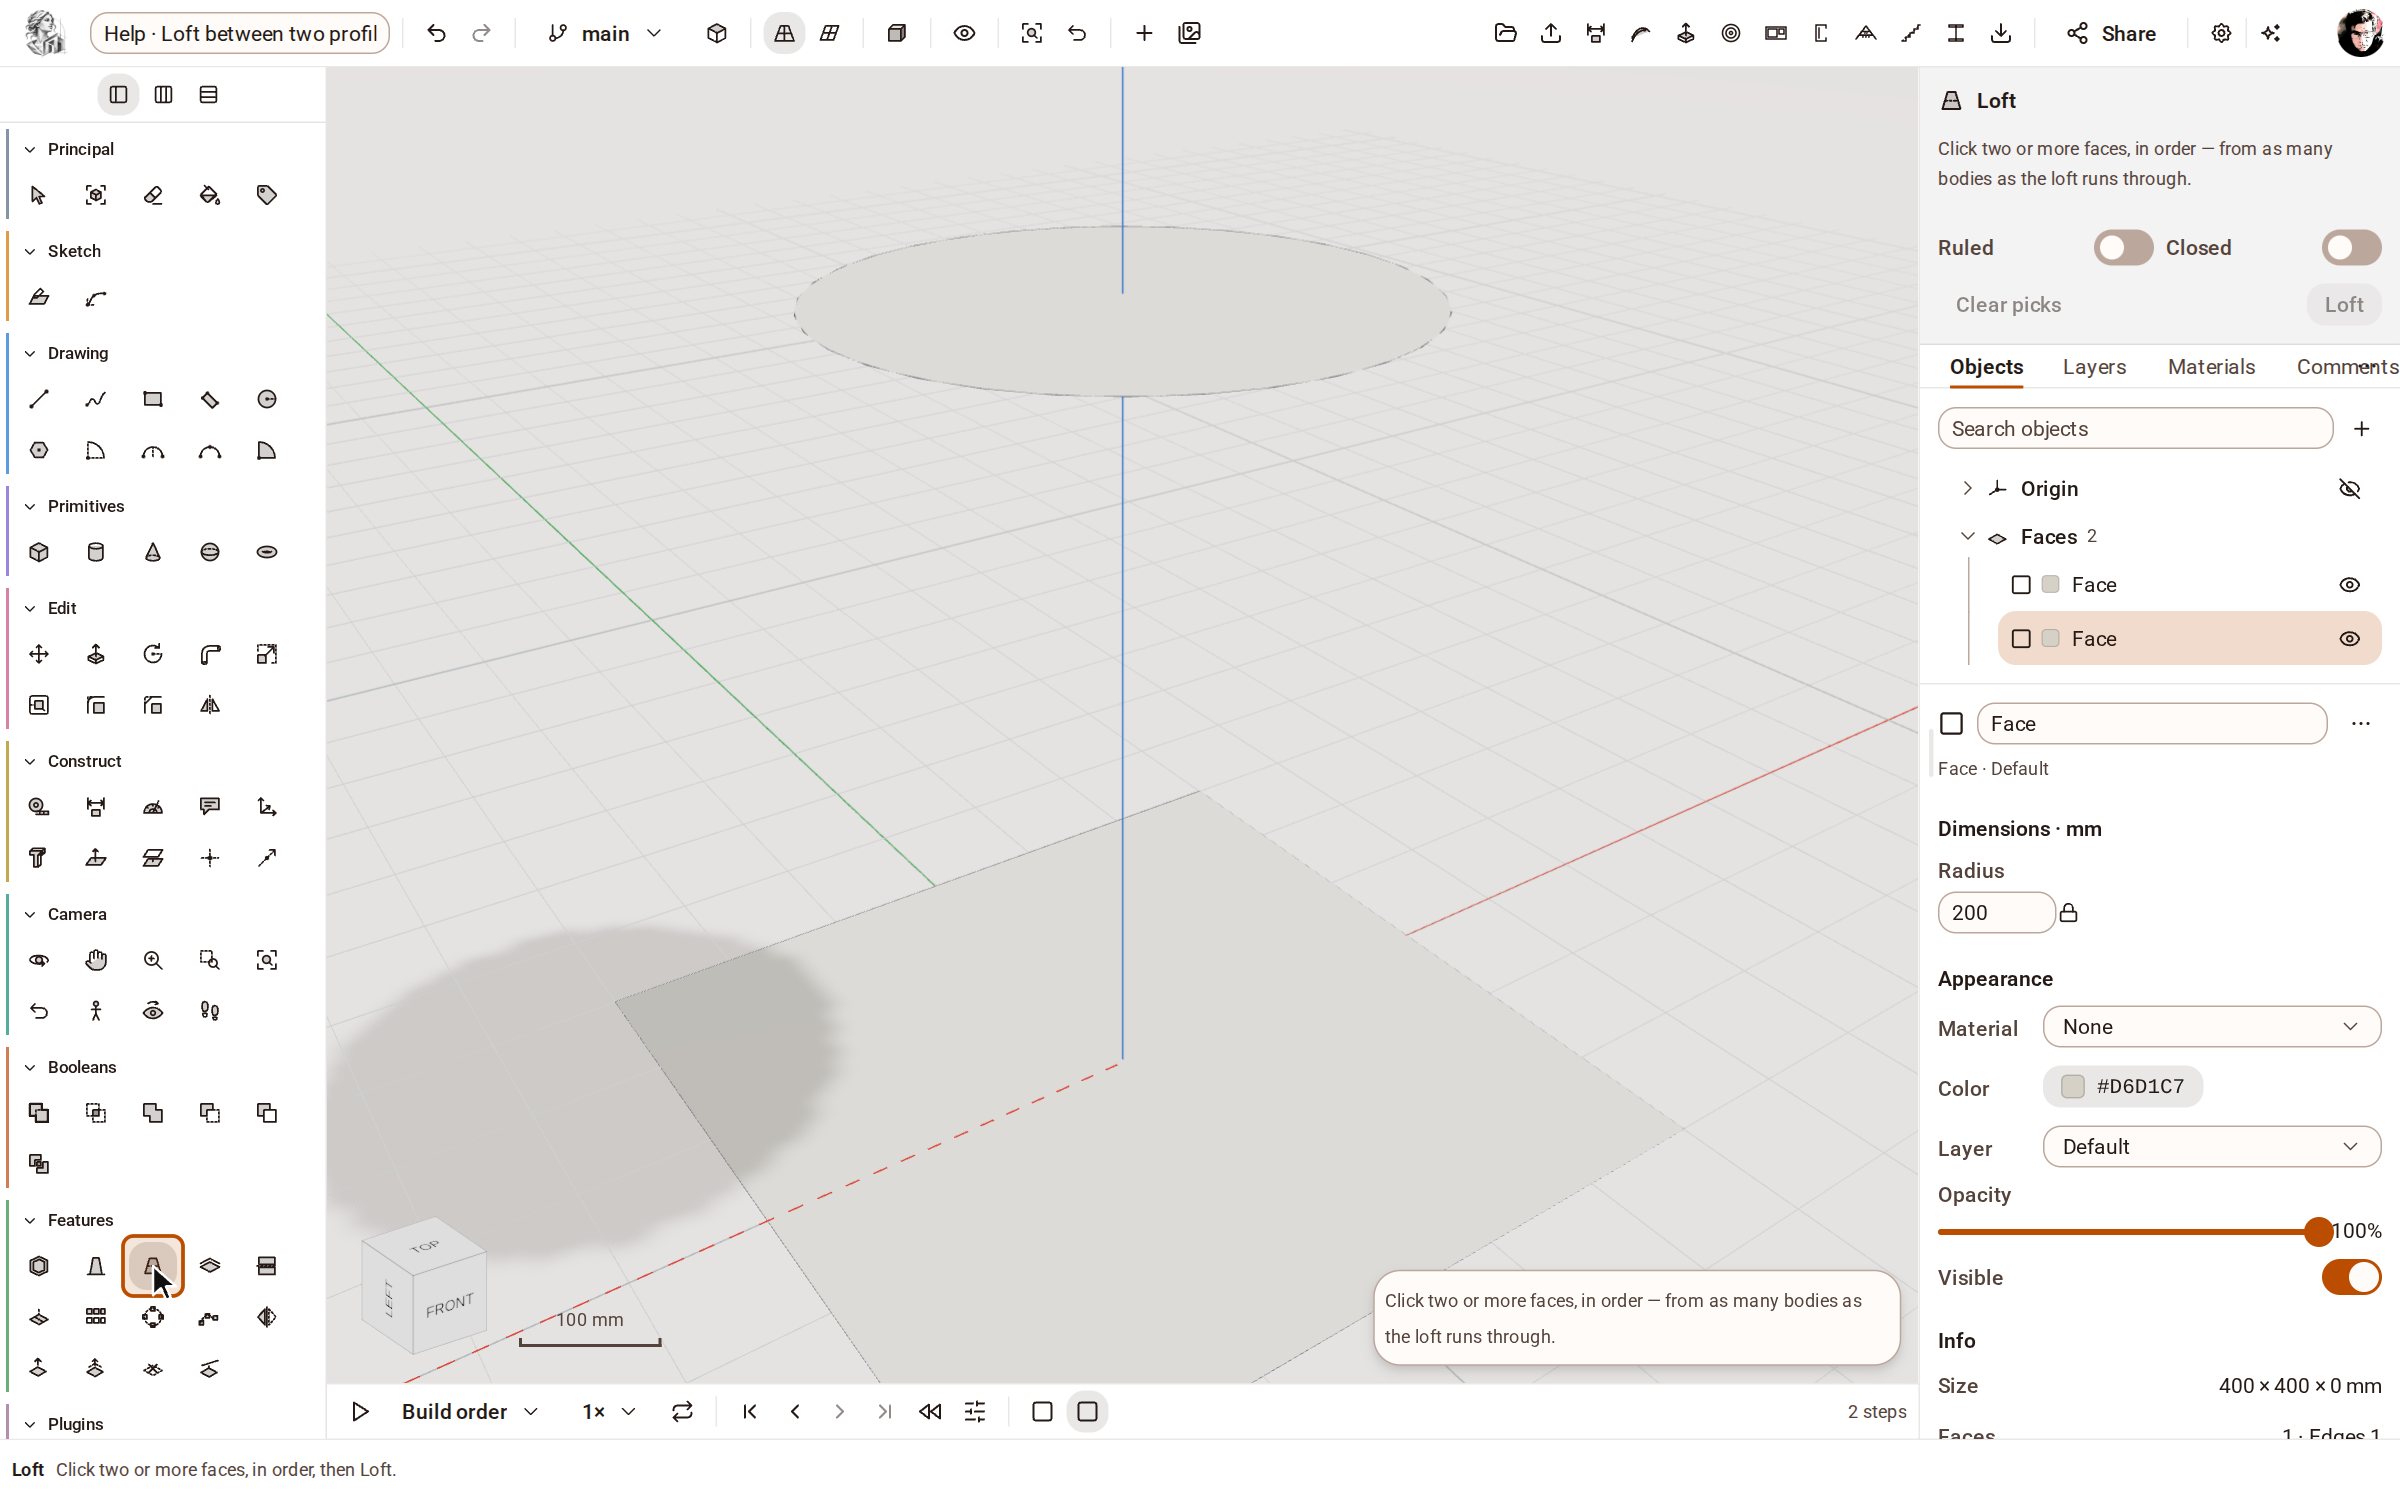Screen dimensions: 2400x1500
Task: Switch to the Objects tab
Action: pos(1986,367)
